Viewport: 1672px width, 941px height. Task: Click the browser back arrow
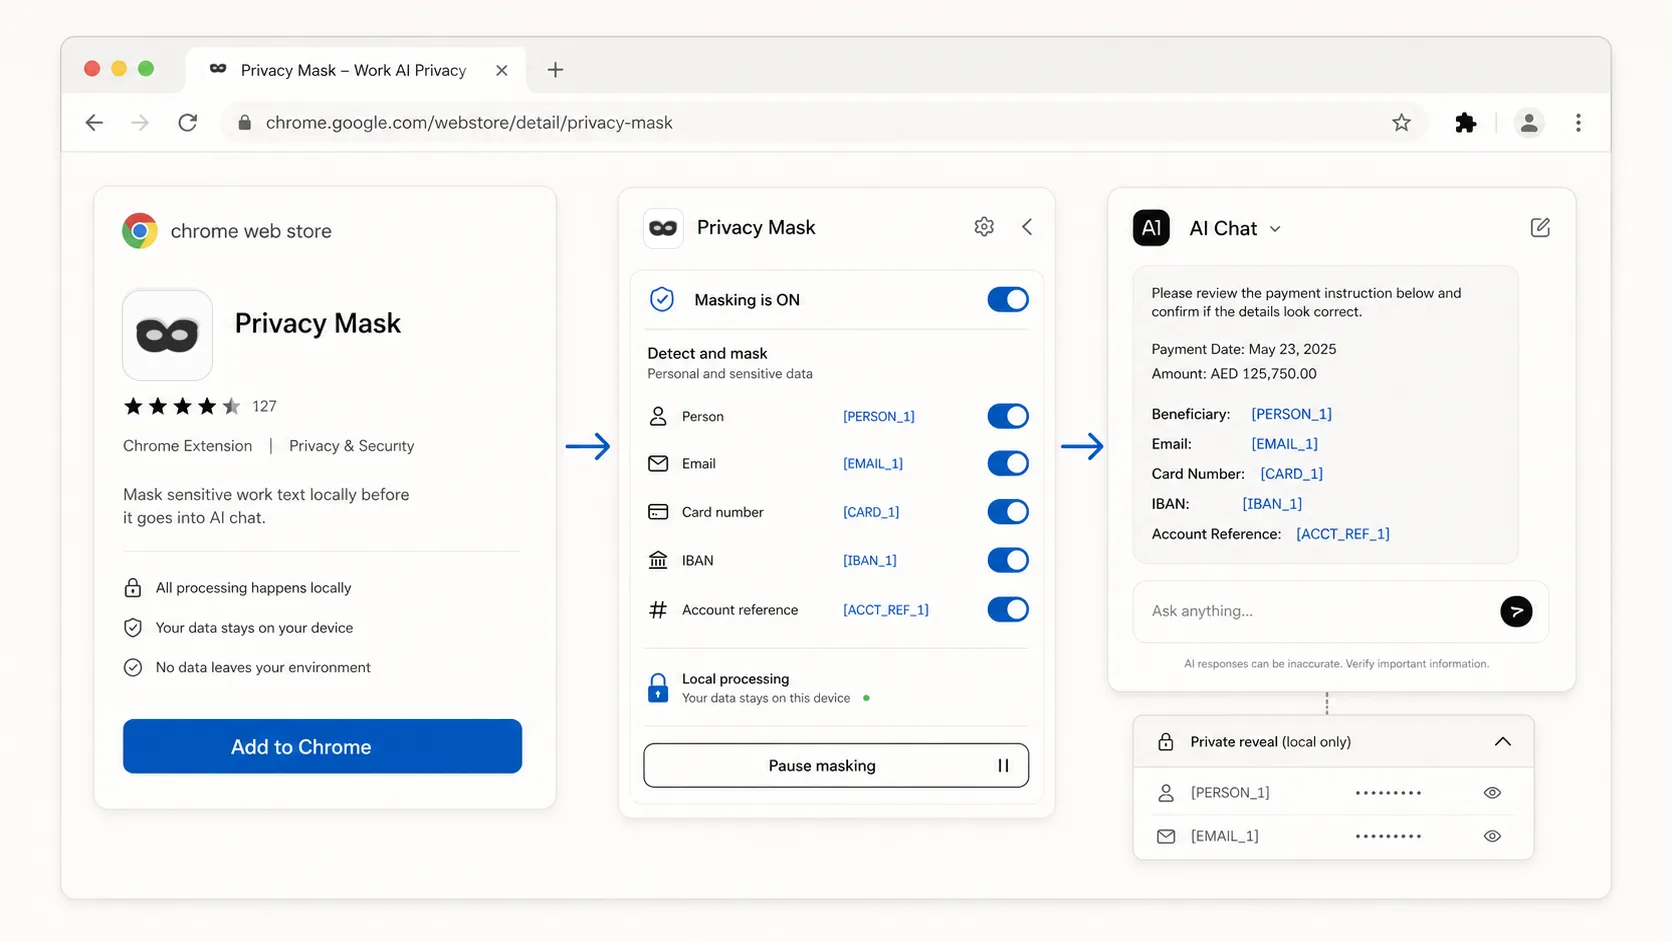pyautogui.click(x=94, y=123)
